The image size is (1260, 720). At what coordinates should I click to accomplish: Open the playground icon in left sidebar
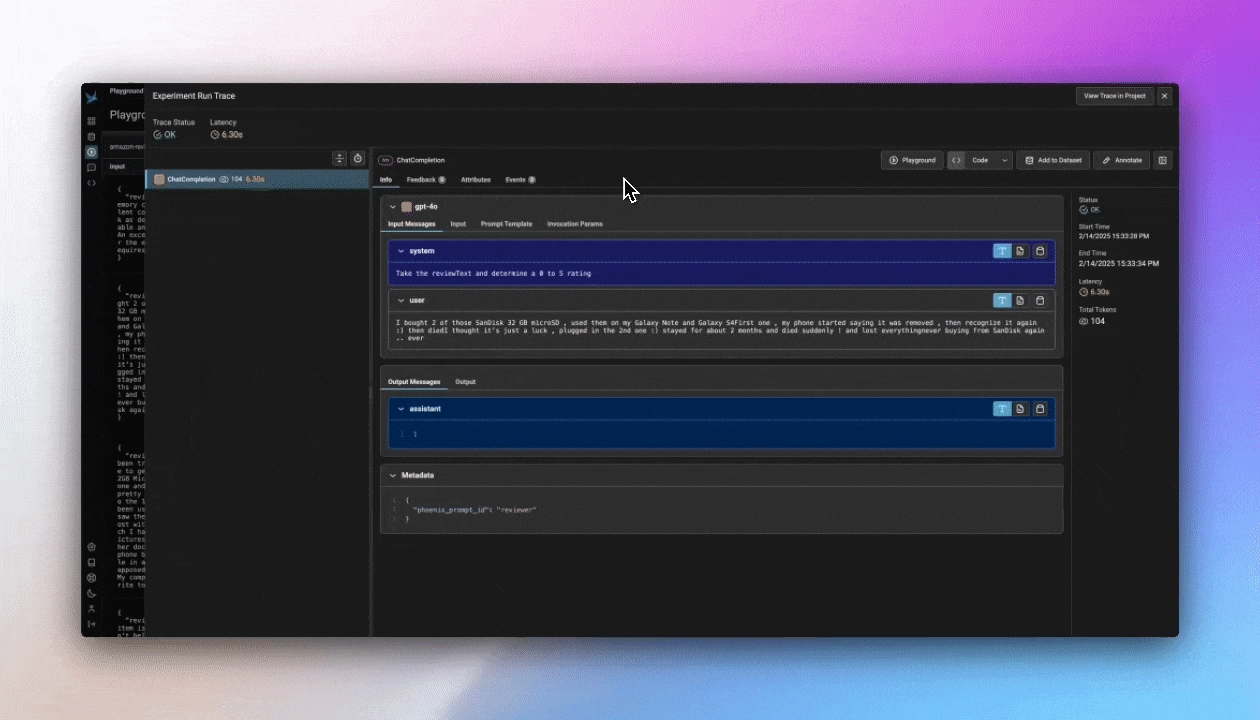pos(91,152)
